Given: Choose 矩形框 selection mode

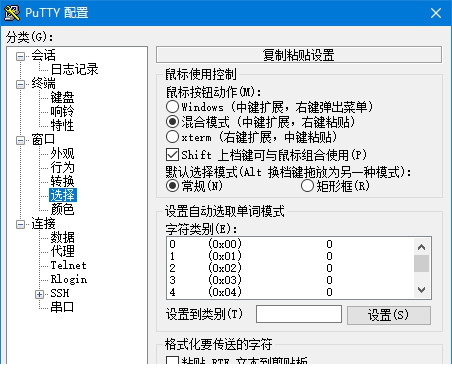Looking at the screenshot, I should pos(307,186).
